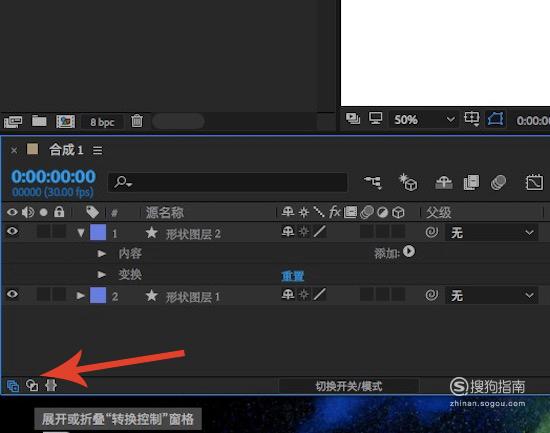Click the solo column header dot
550x433 pixels.
tap(43, 212)
